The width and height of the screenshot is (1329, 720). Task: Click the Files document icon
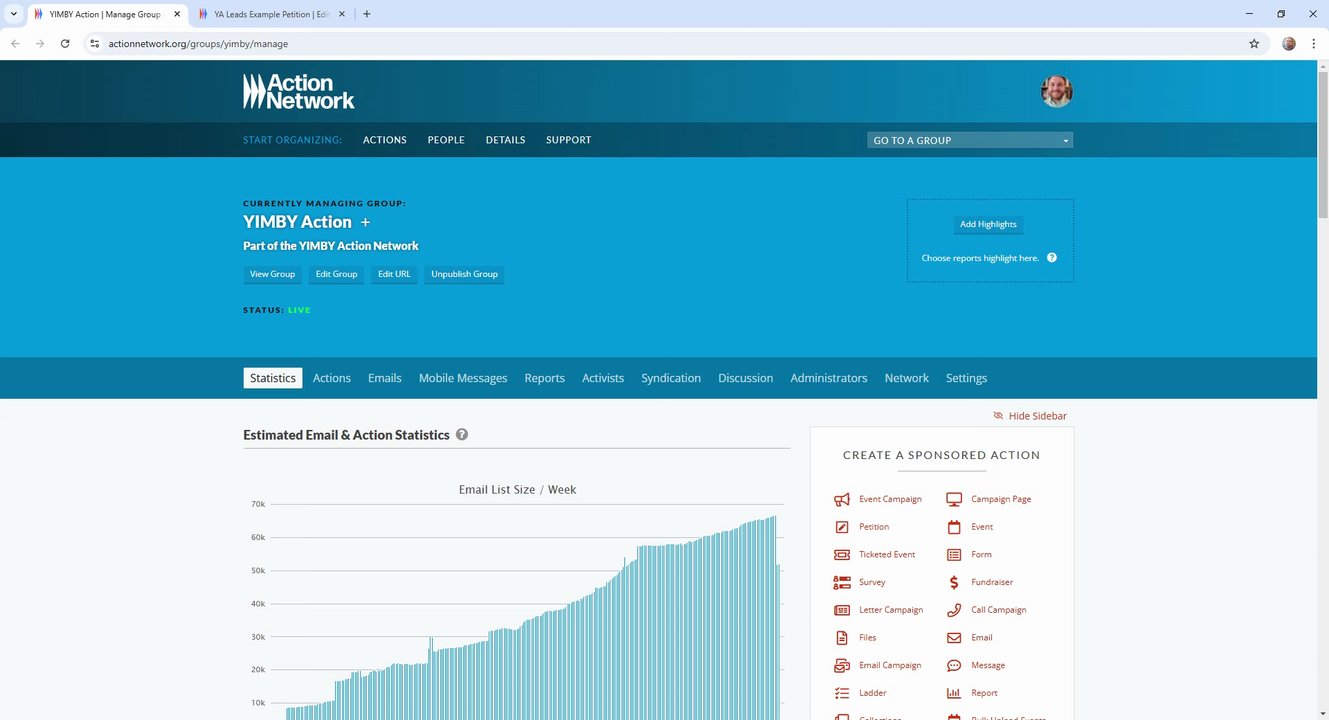pyautogui.click(x=842, y=638)
